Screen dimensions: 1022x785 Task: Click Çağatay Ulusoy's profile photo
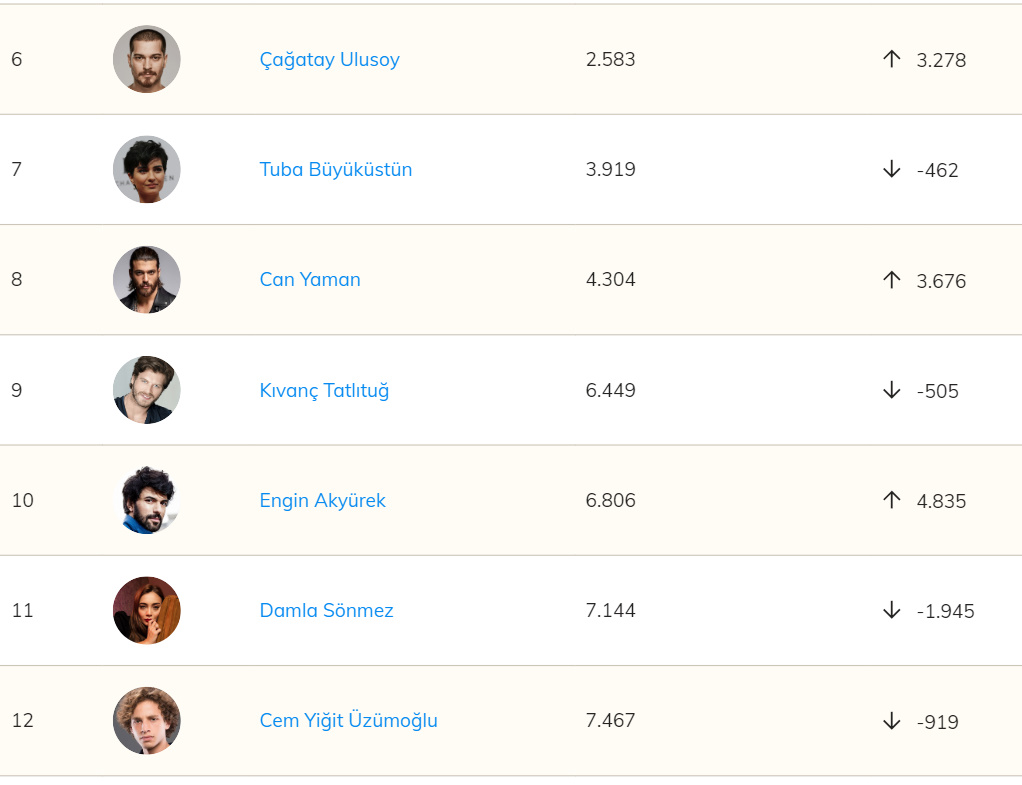tap(147, 59)
